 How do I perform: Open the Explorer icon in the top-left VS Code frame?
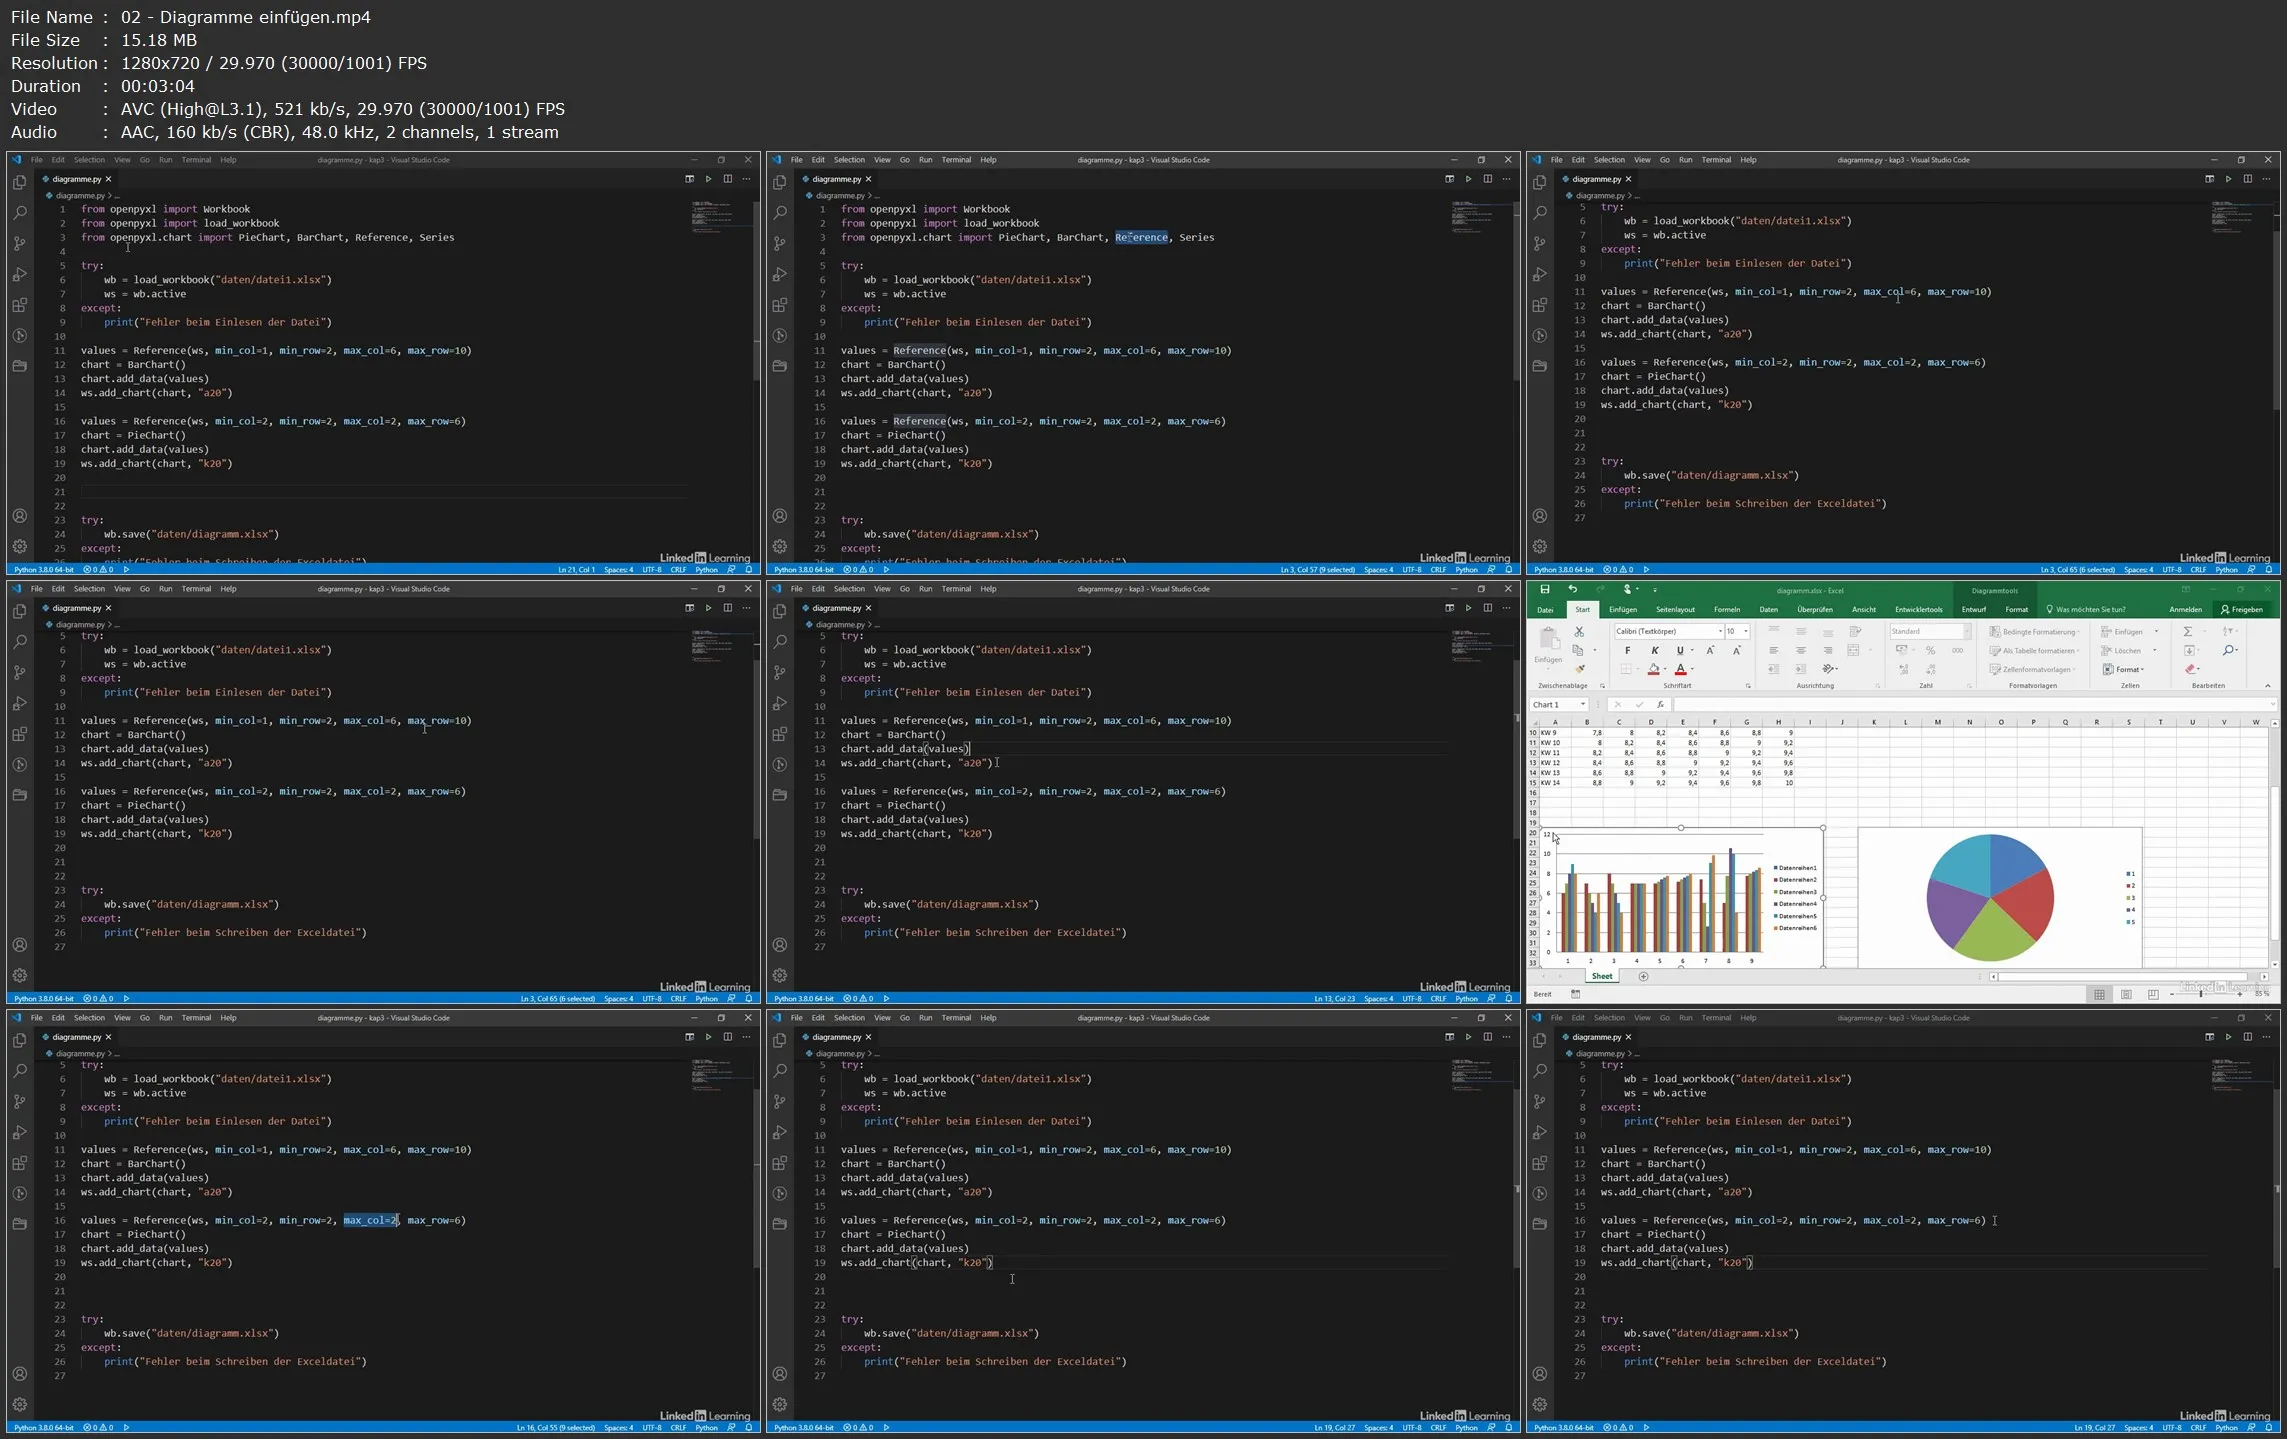point(20,182)
